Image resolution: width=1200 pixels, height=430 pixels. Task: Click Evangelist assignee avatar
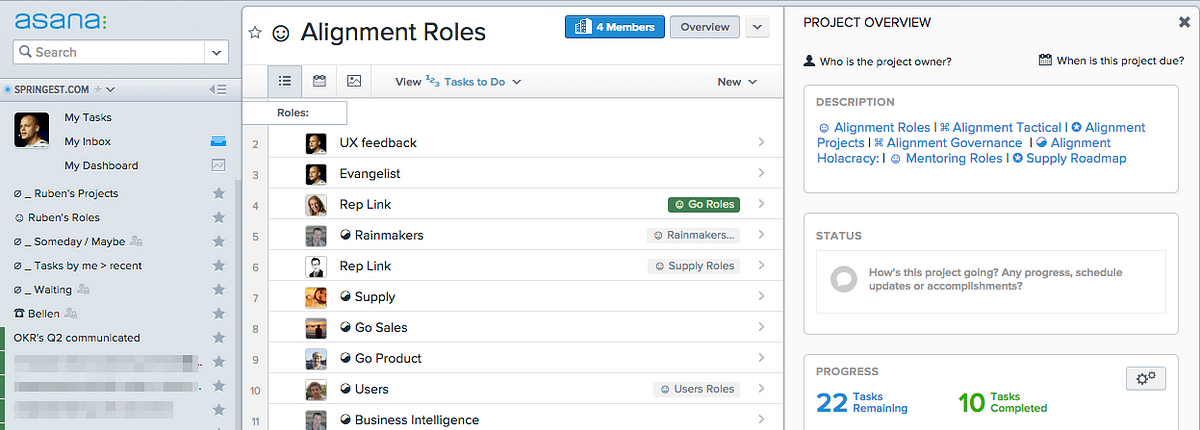click(x=317, y=174)
